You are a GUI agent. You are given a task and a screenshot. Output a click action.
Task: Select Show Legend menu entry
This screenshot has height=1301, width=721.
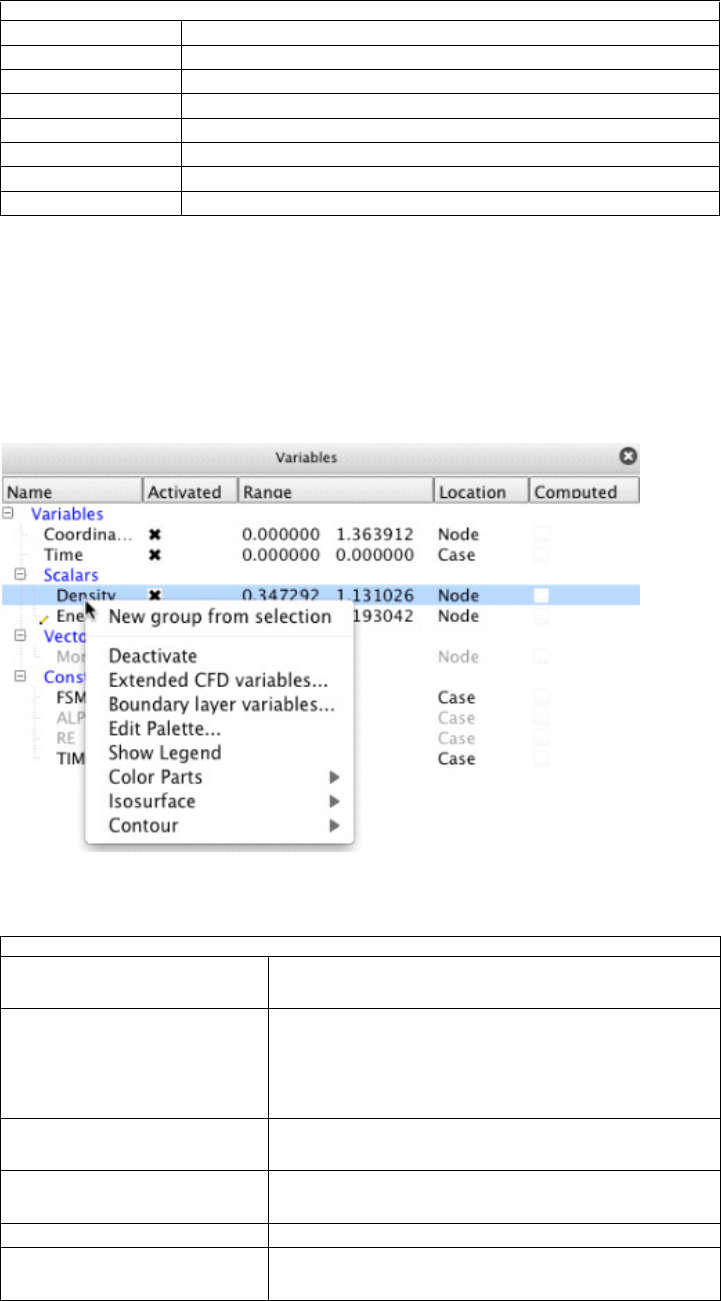[219, 752]
